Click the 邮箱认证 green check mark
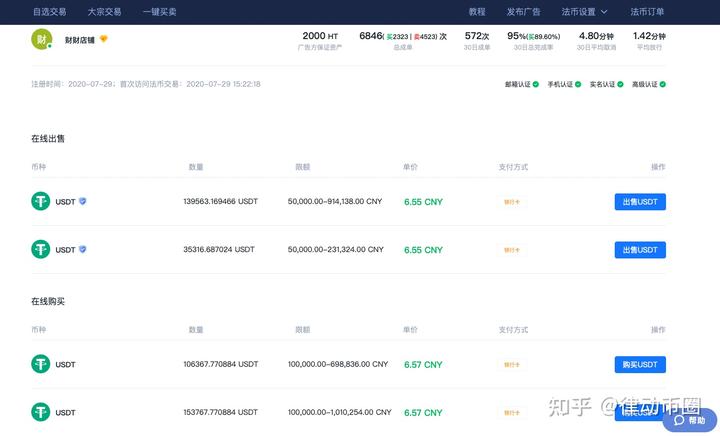720x436 pixels. click(x=536, y=84)
